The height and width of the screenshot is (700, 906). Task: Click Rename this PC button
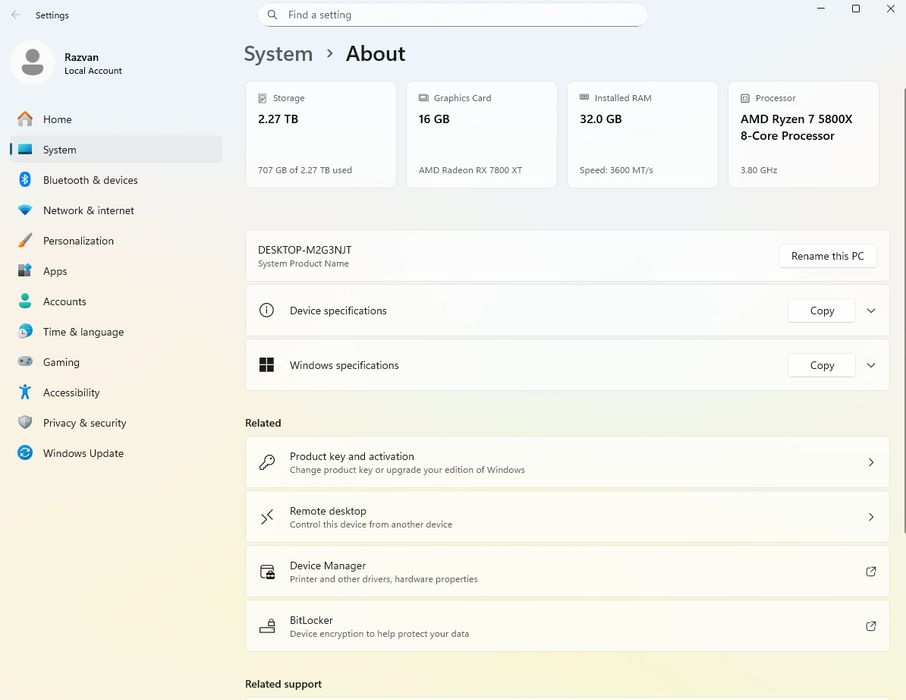click(x=827, y=256)
